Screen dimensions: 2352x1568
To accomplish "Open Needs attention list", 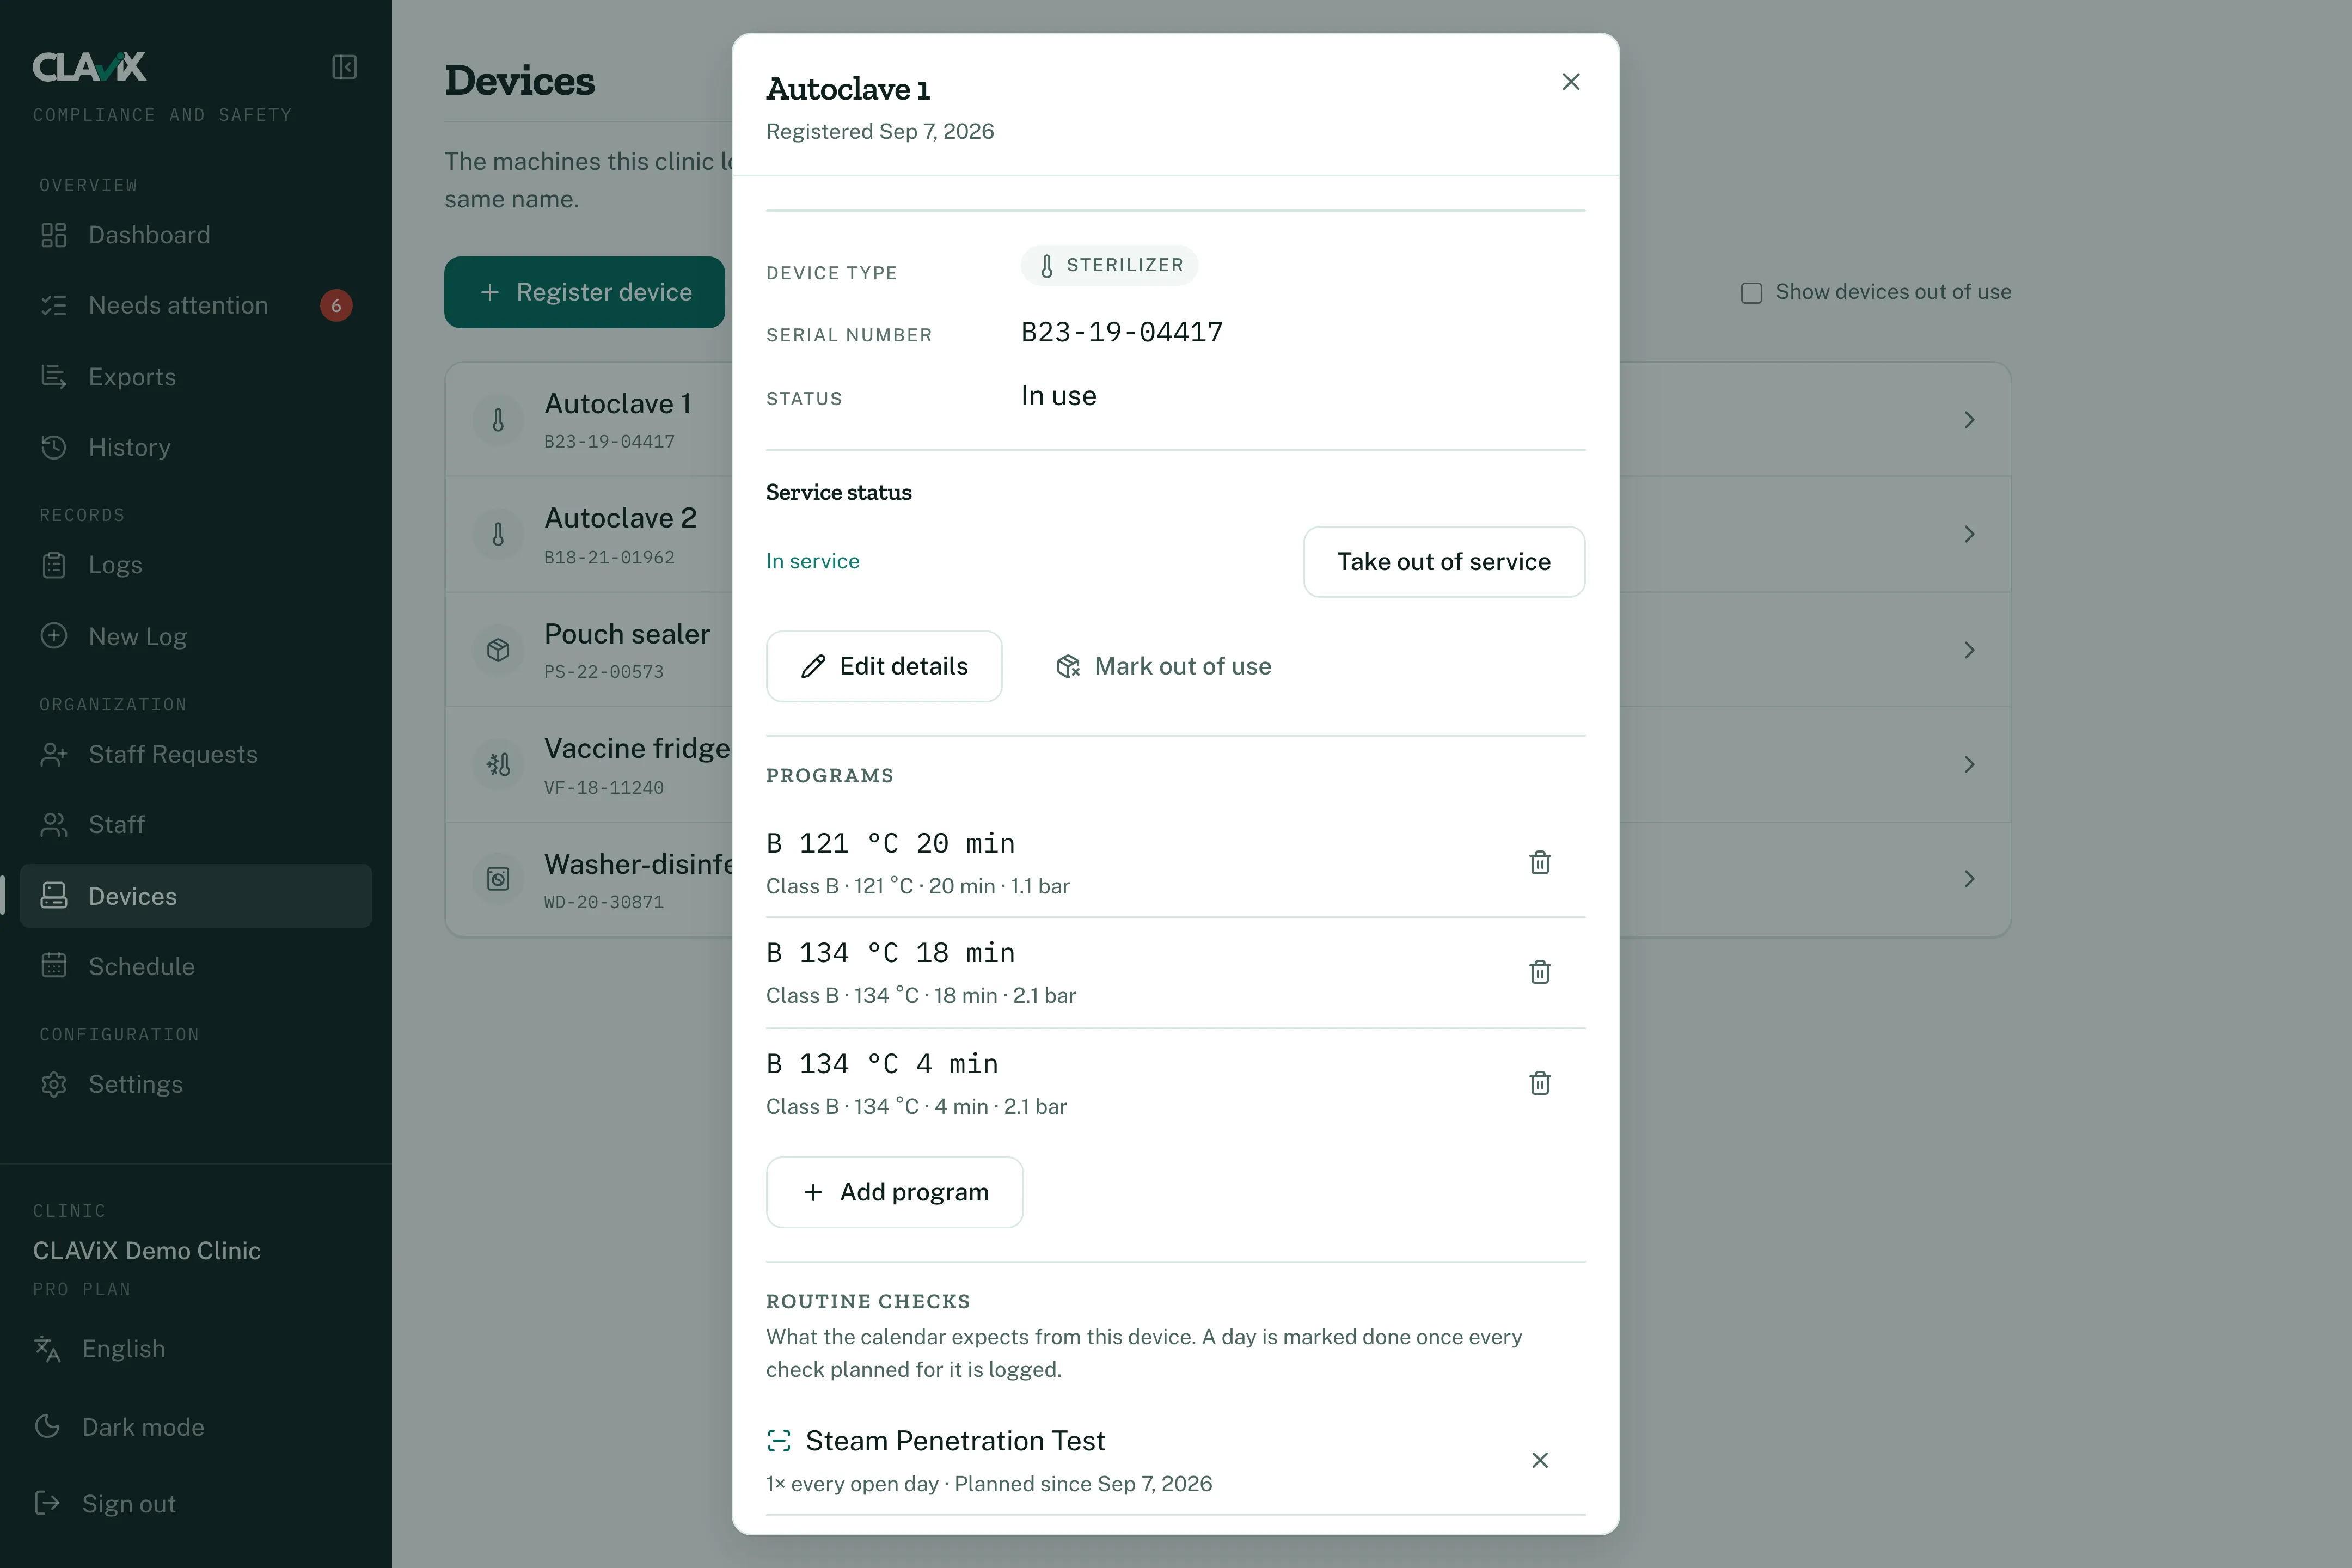I will tap(196, 305).
